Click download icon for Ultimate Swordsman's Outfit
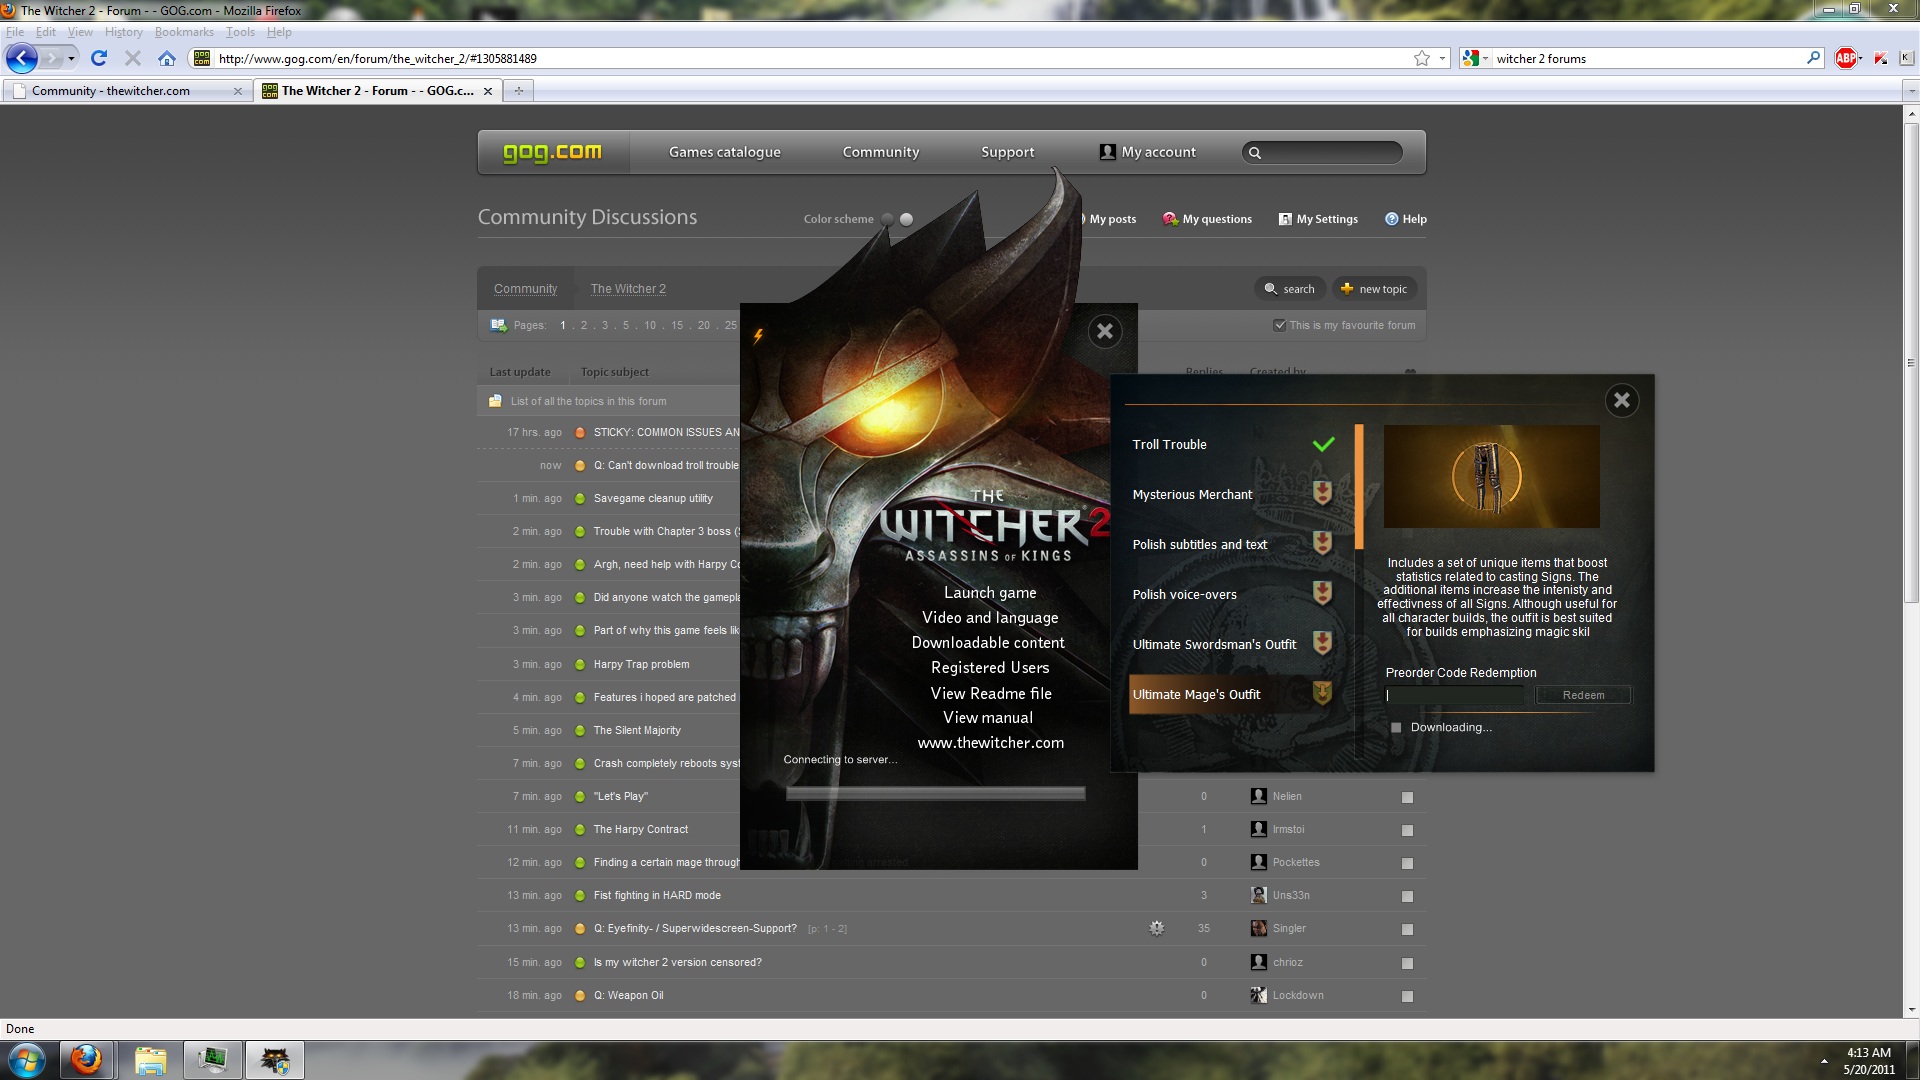 (x=1322, y=643)
